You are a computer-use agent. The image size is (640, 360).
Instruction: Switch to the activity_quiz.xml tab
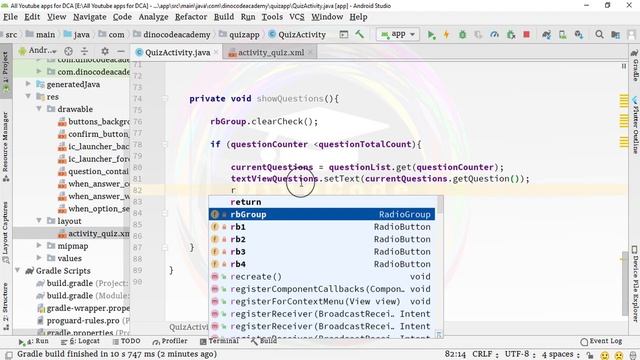click(x=271, y=53)
